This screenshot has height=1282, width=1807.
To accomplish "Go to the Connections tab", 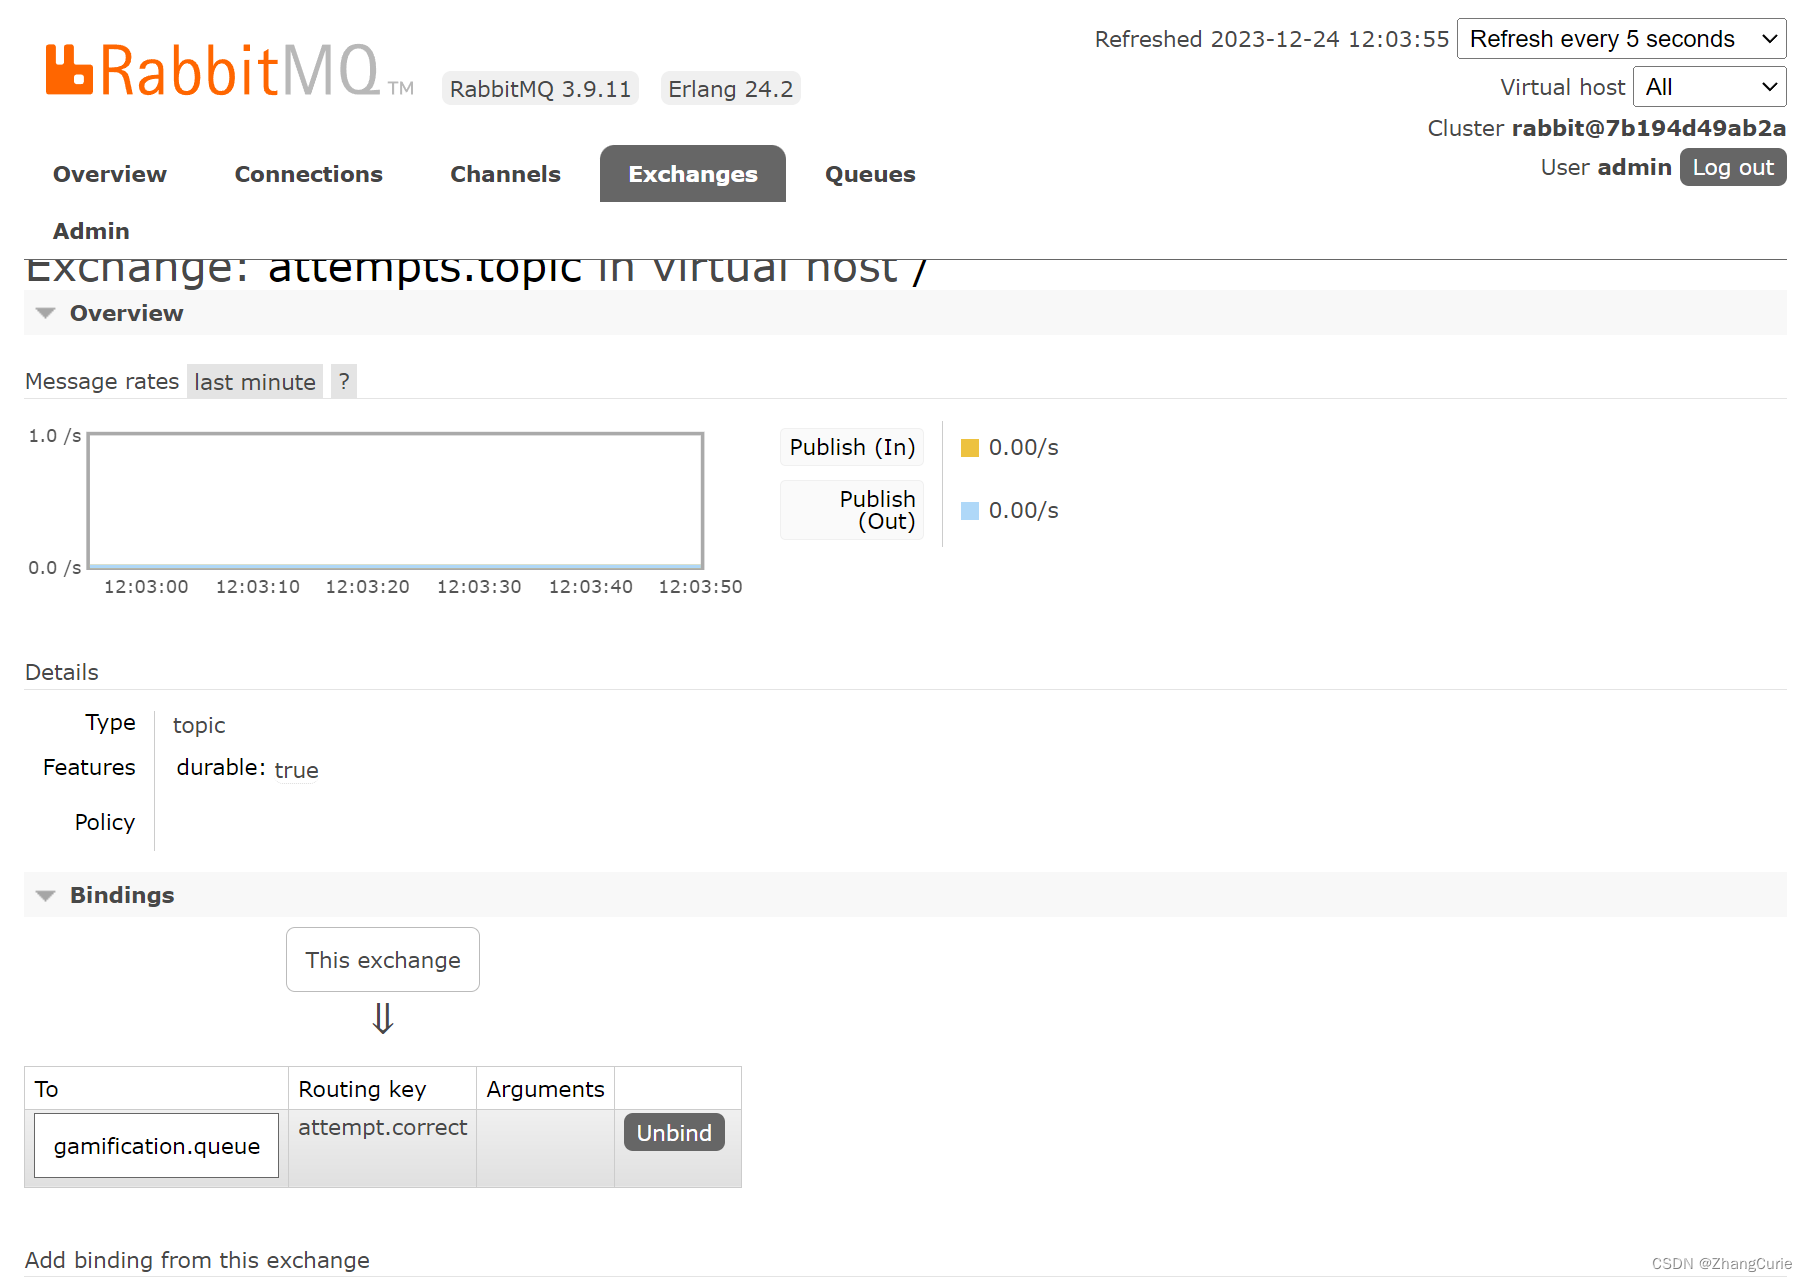I will pyautogui.click(x=308, y=174).
